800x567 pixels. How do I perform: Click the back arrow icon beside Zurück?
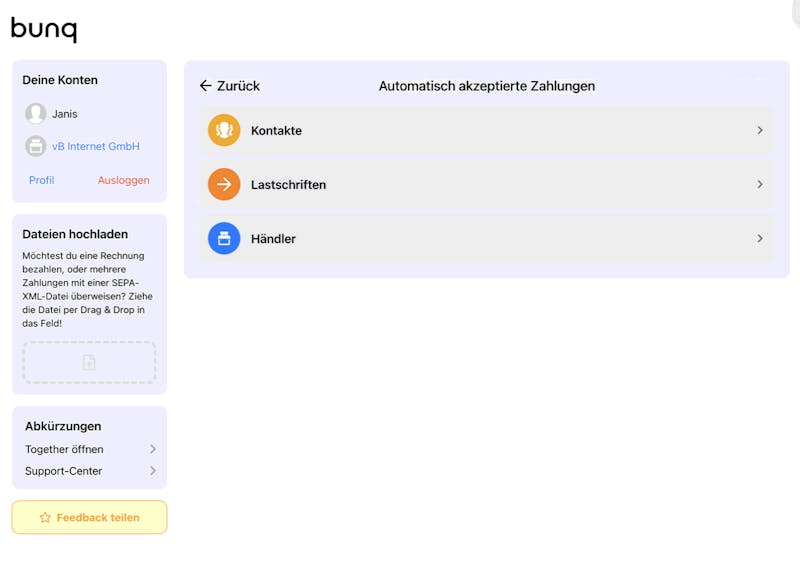click(206, 86)
